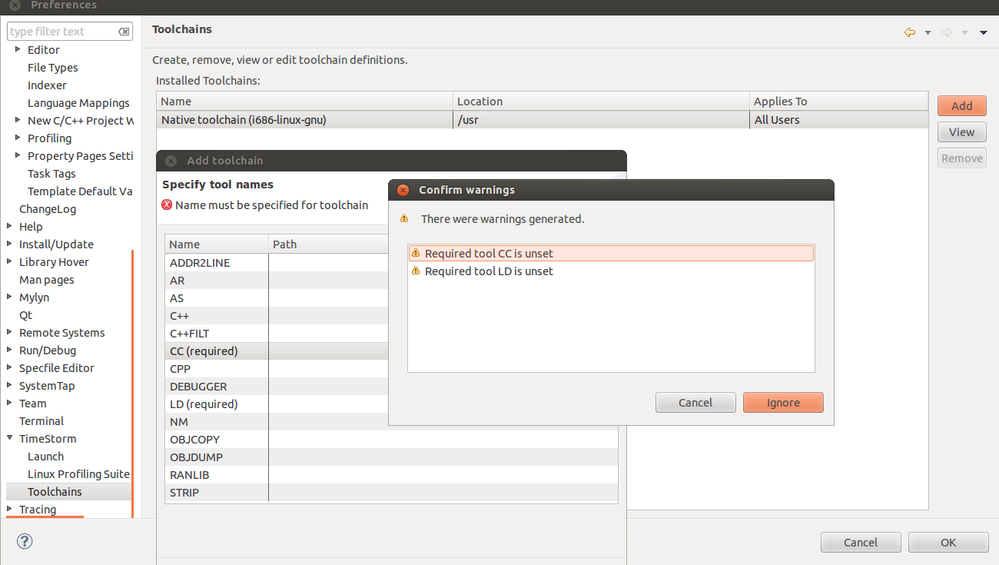Expand the Mylyn tree node
This screenshot has height=565, width=999.
click(10, 297)
